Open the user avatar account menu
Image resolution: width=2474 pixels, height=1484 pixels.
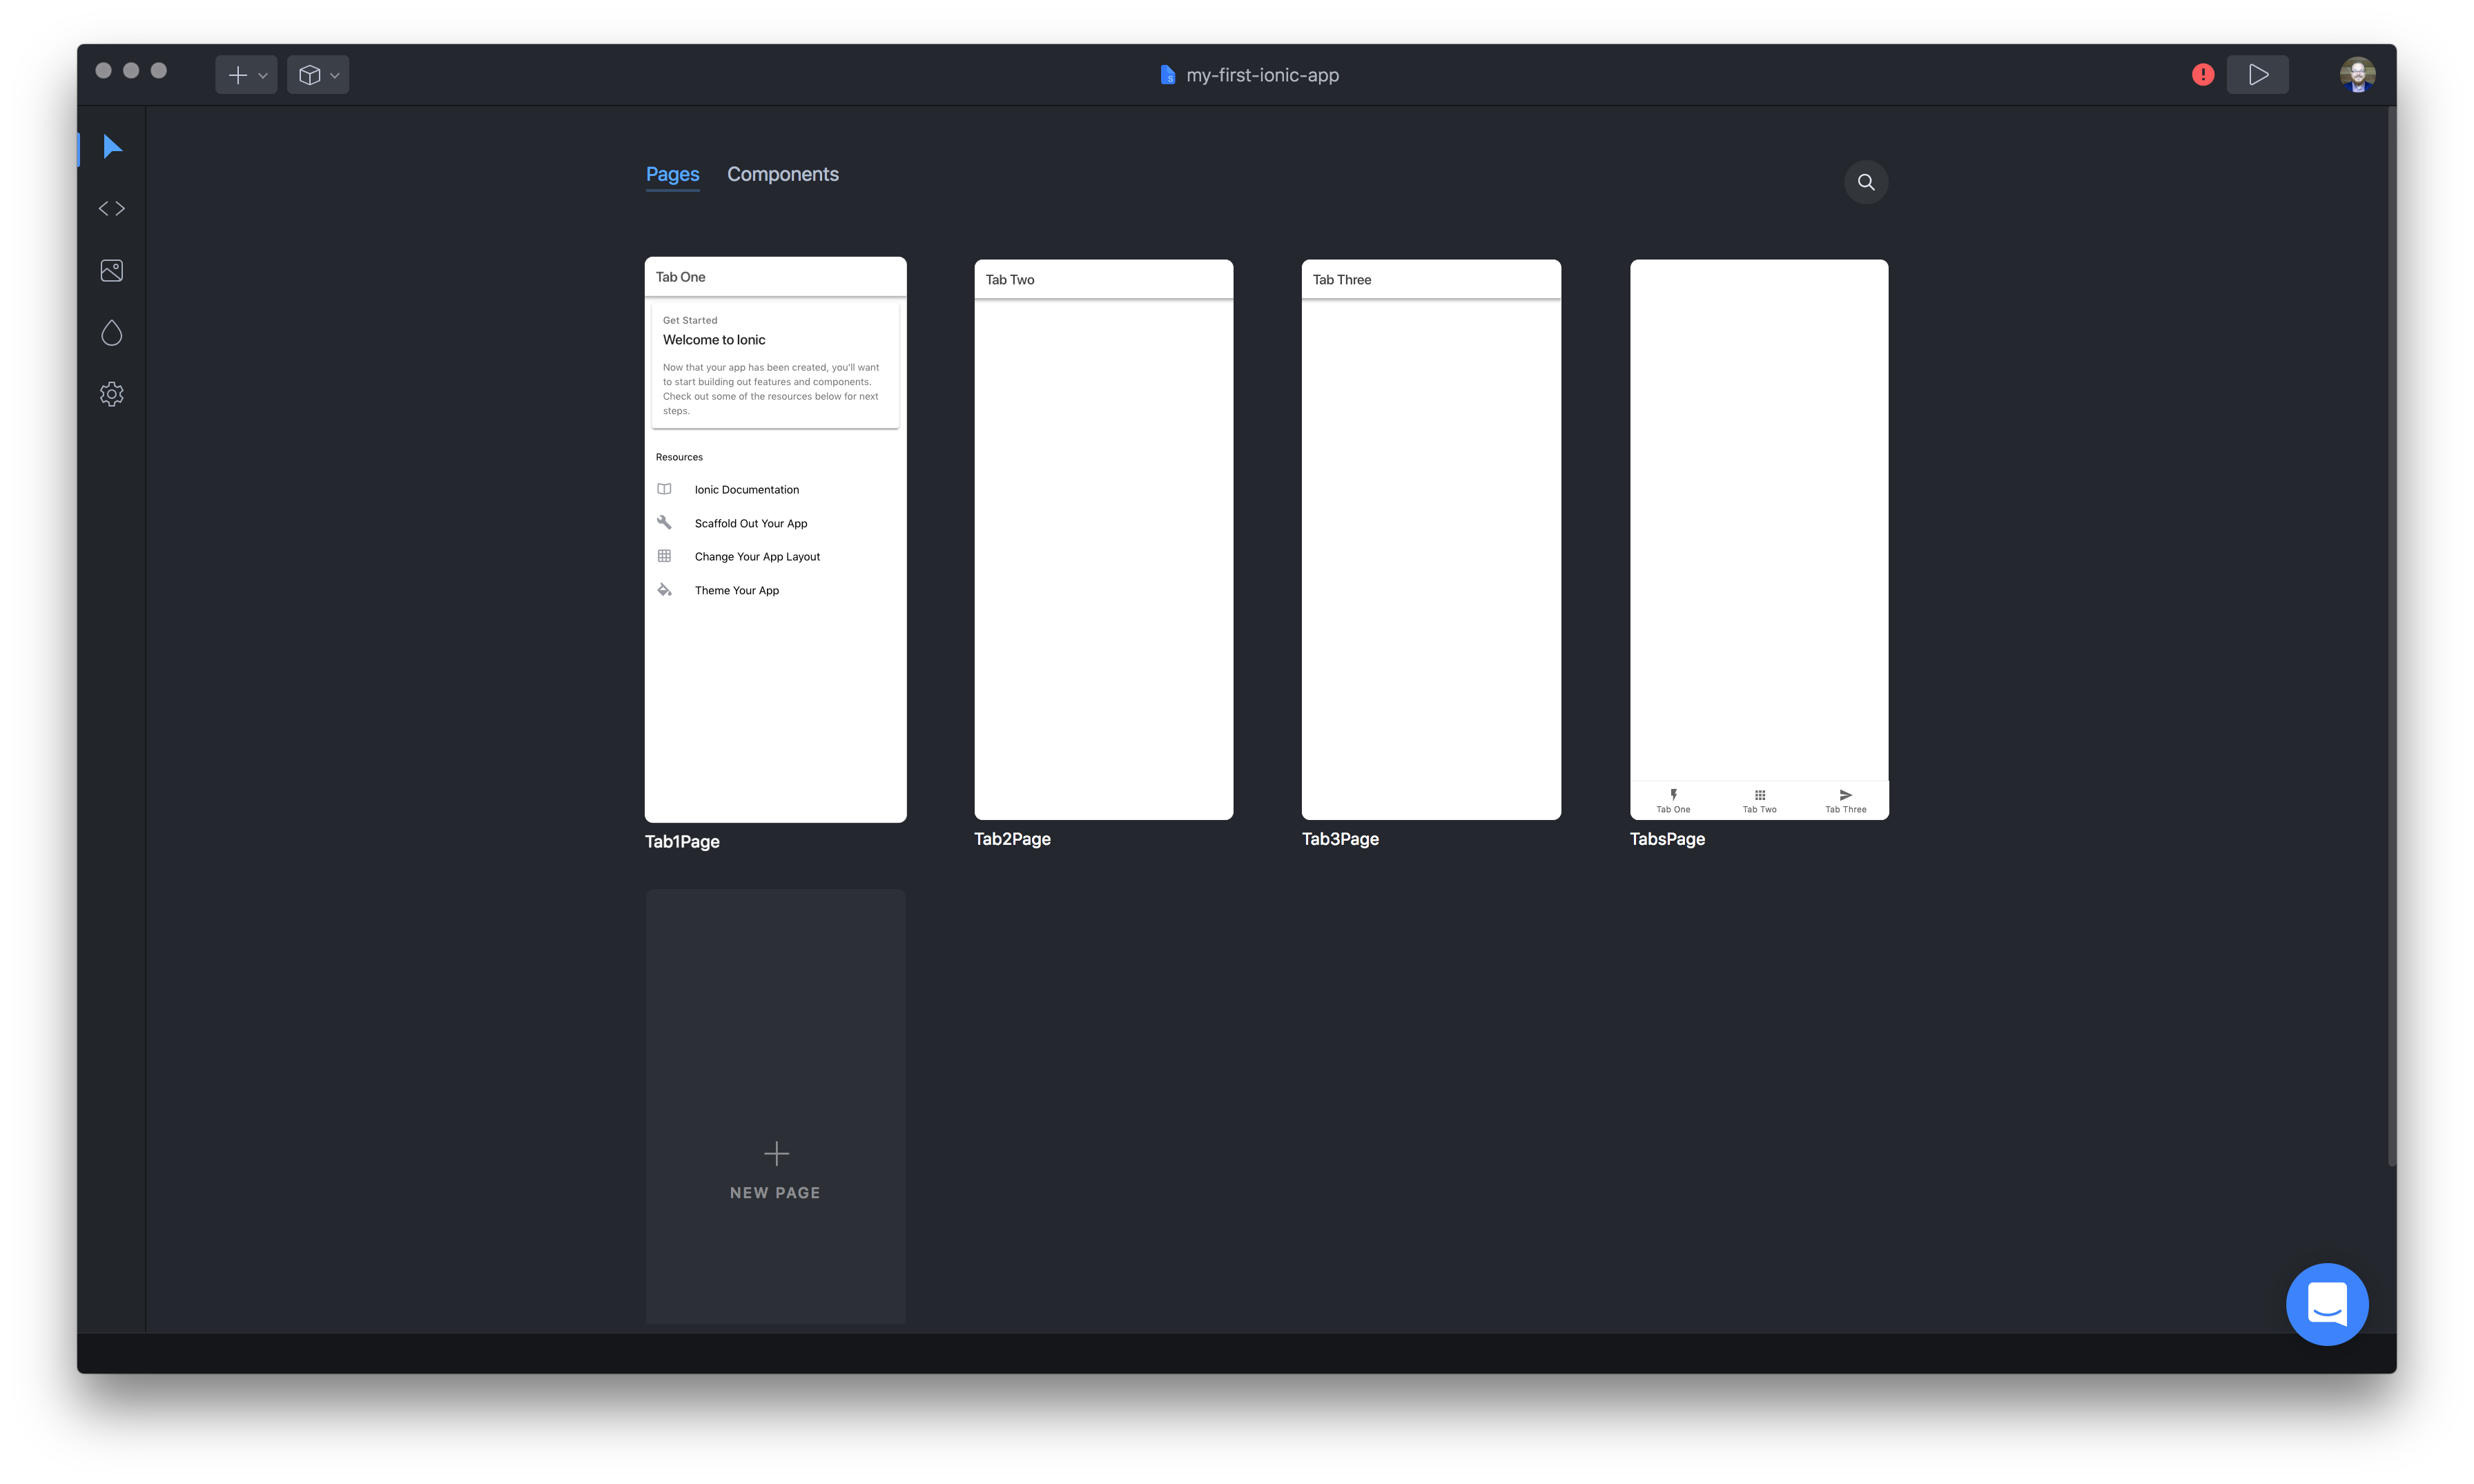tap(2357, 73)
